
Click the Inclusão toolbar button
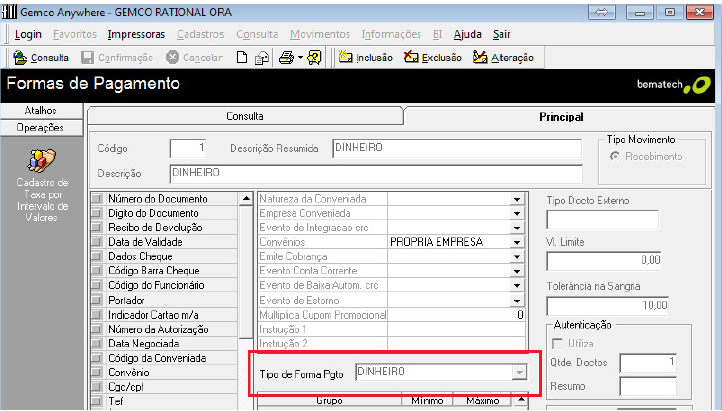coord(366,58)
